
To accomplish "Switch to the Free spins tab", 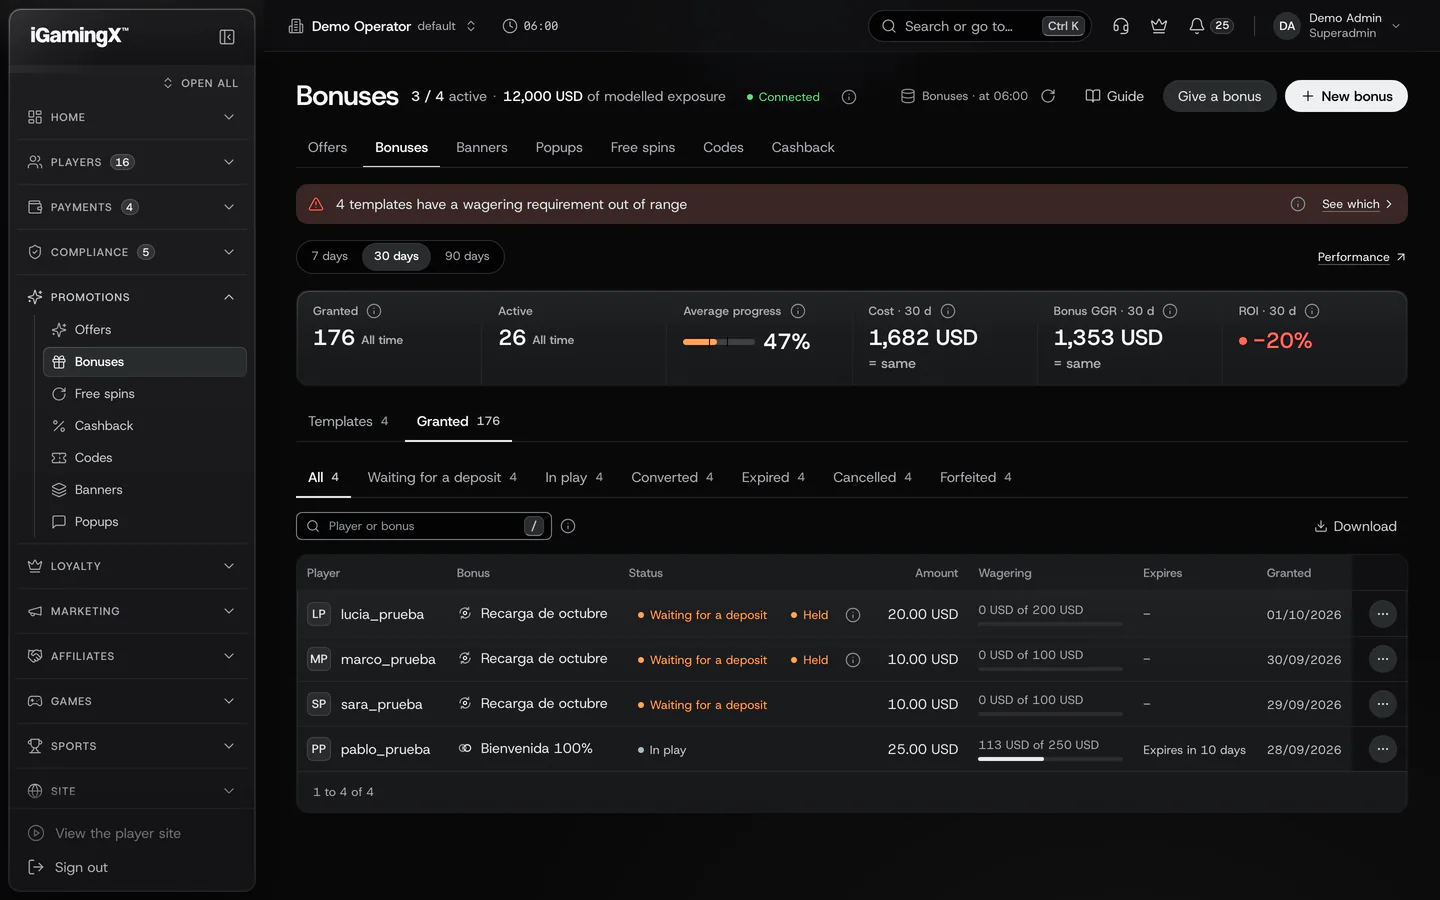I will pyautogui.click(x=643, y=148).
